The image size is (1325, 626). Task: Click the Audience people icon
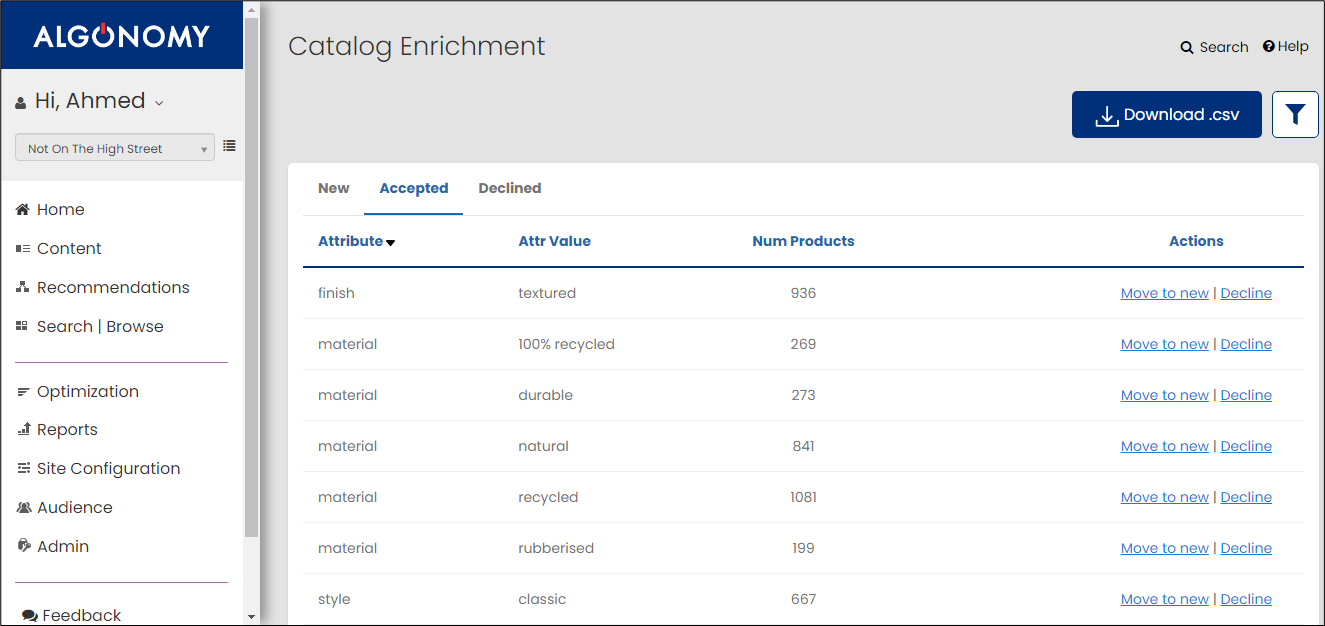tap(22, 508)
